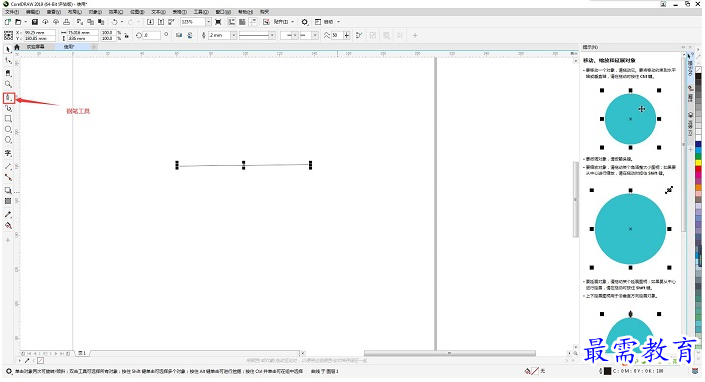Toggle the lock ratio padlock
The height and width of the screenshot is (382, 705).
(x=126, y=36)
